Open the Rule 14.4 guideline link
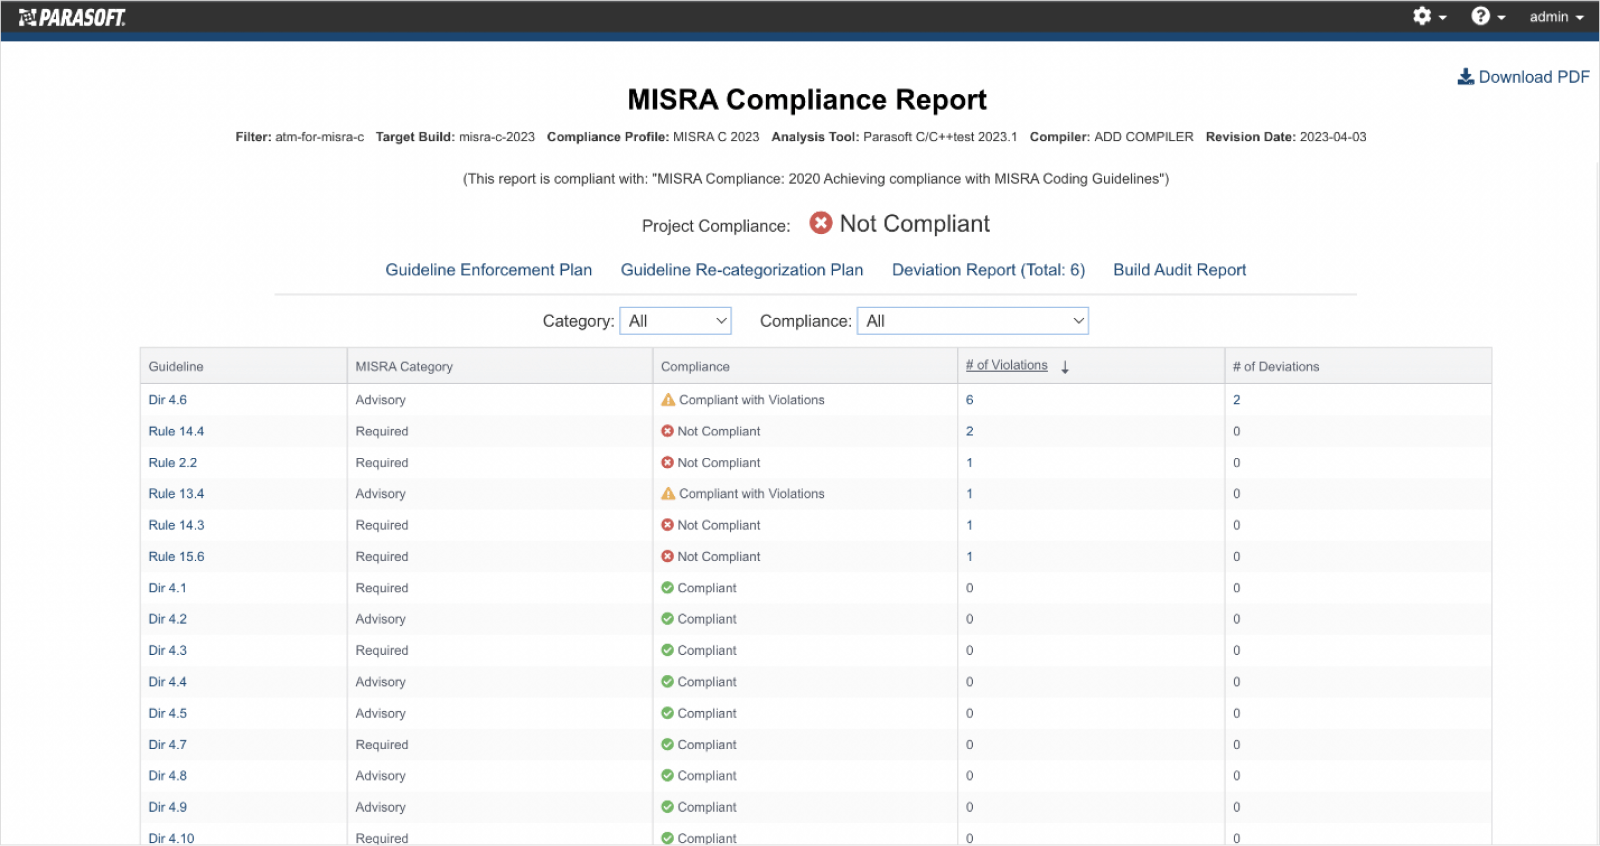 [176, 431]
